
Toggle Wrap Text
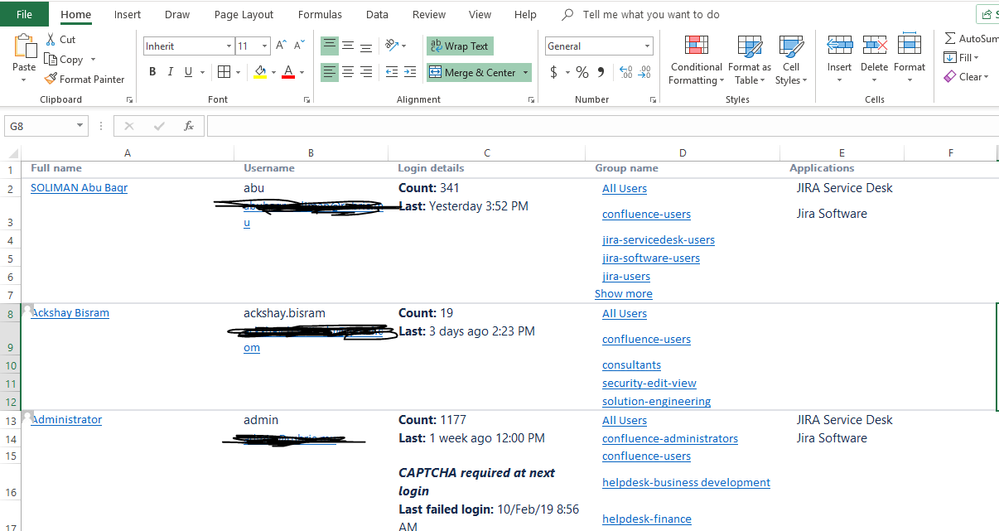[459, 46]
